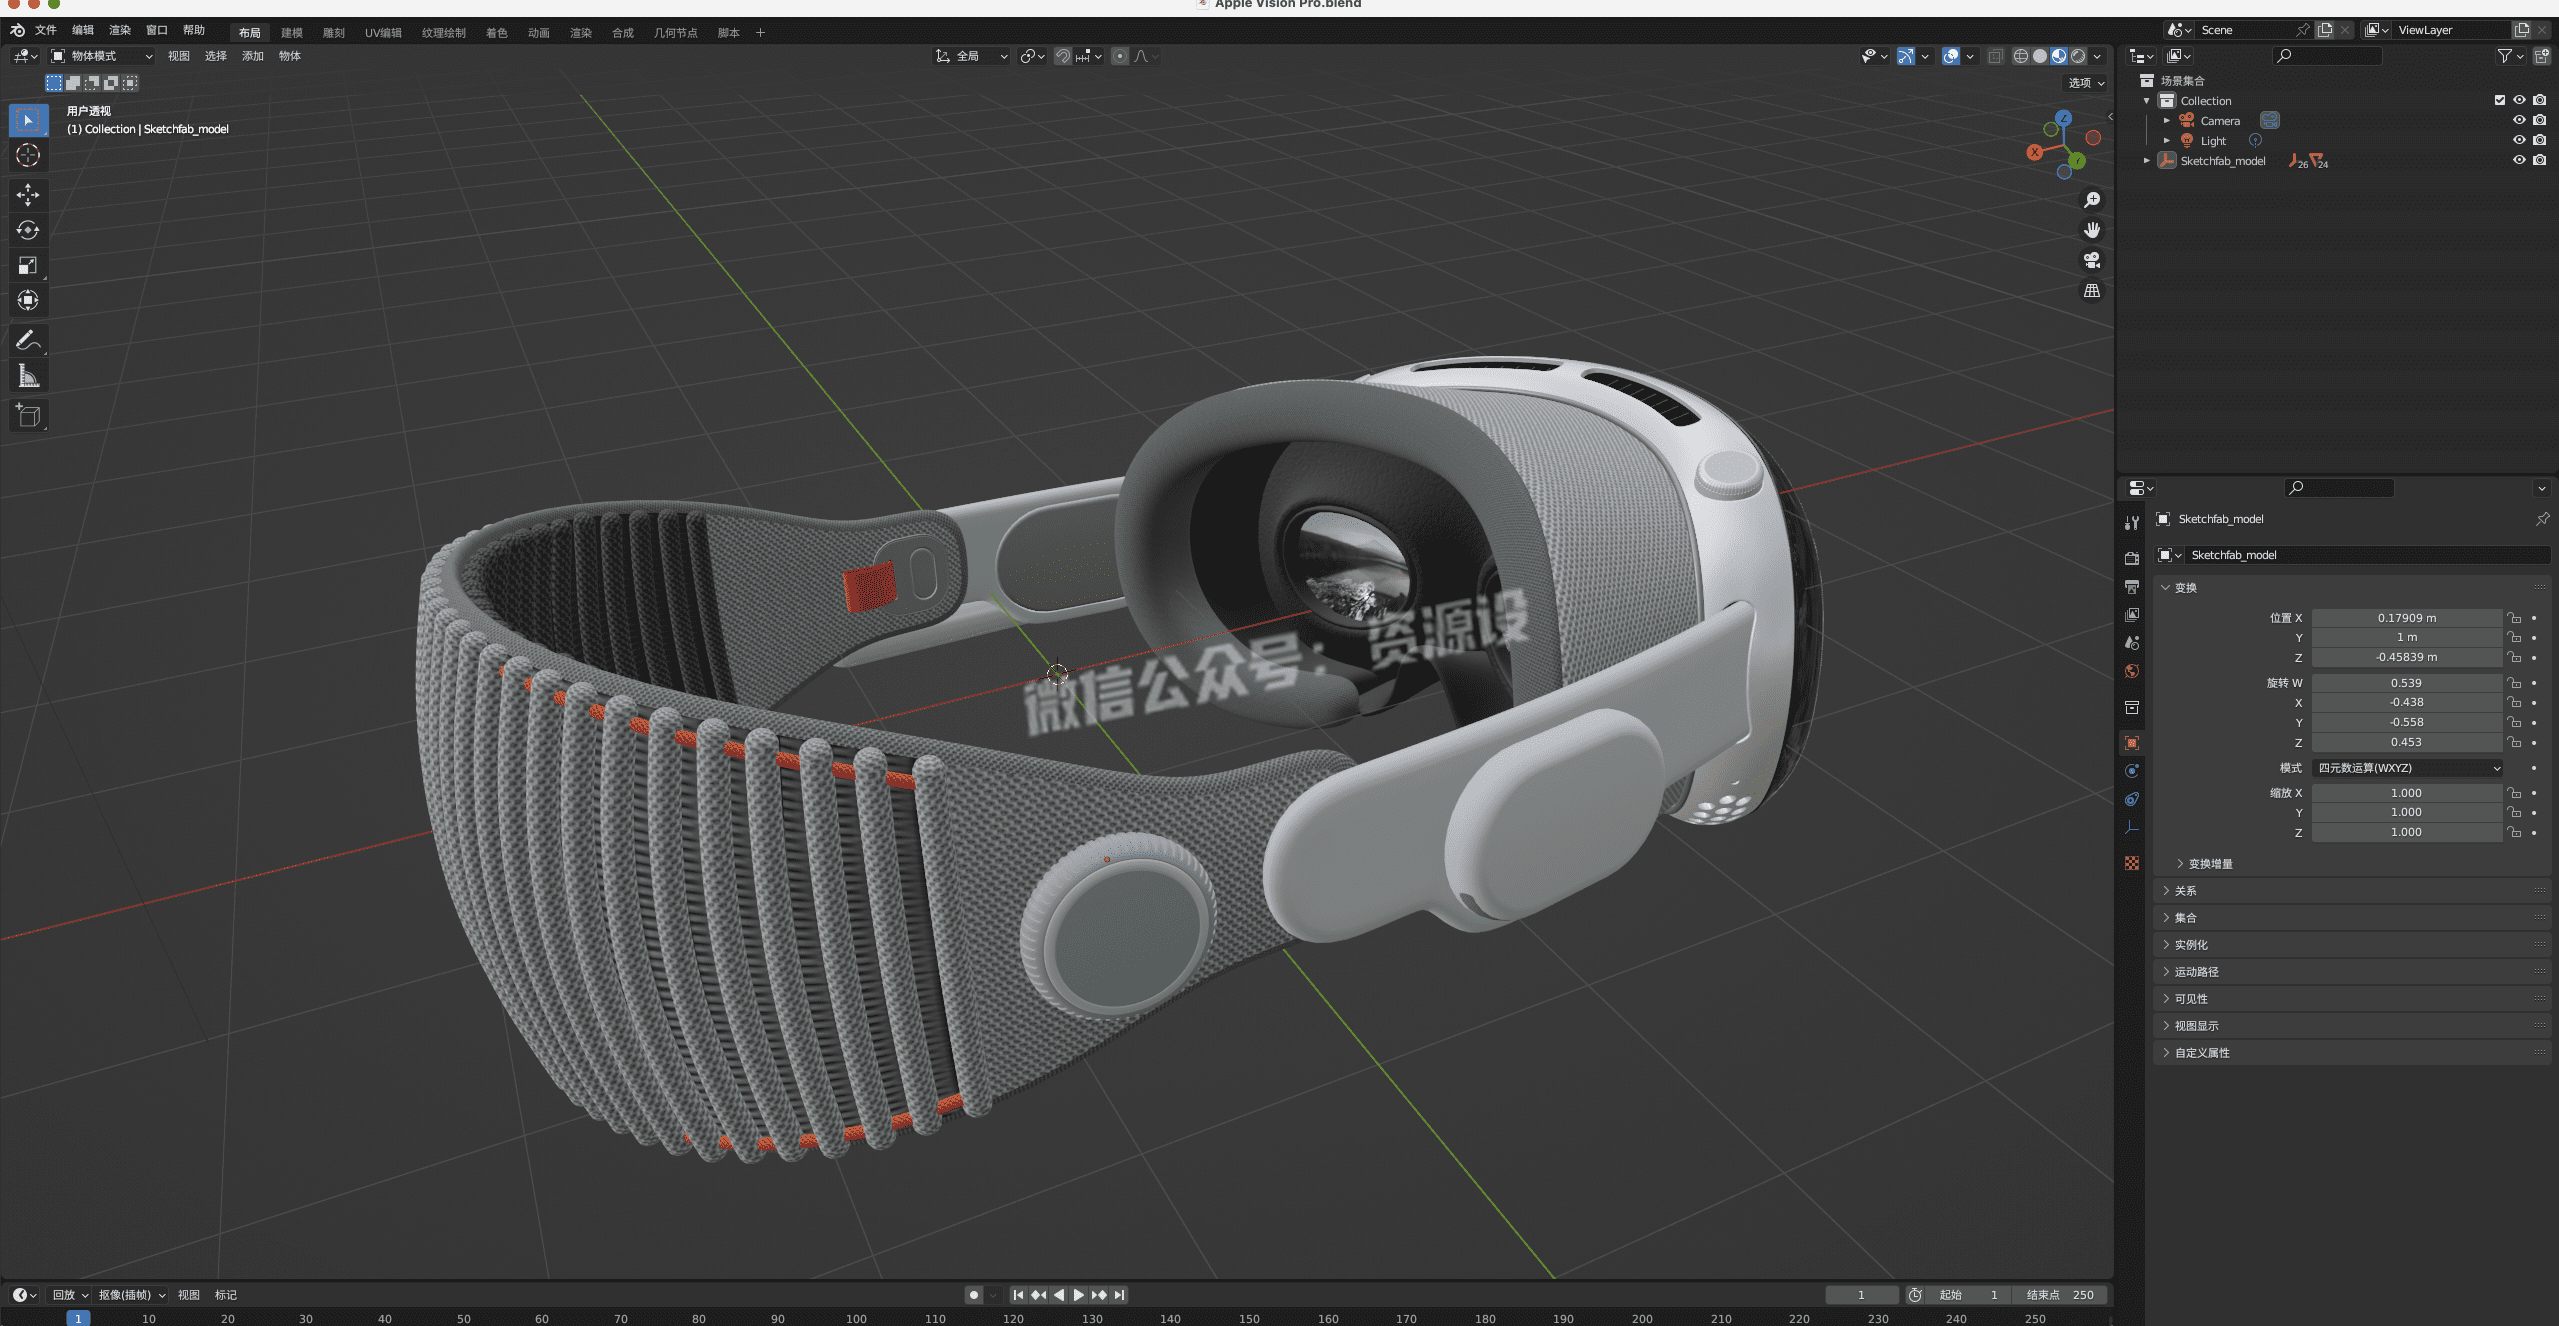Activate the 3D Cursor tool
Viewport: 2559px width, 1326px height.
(28, 155)
